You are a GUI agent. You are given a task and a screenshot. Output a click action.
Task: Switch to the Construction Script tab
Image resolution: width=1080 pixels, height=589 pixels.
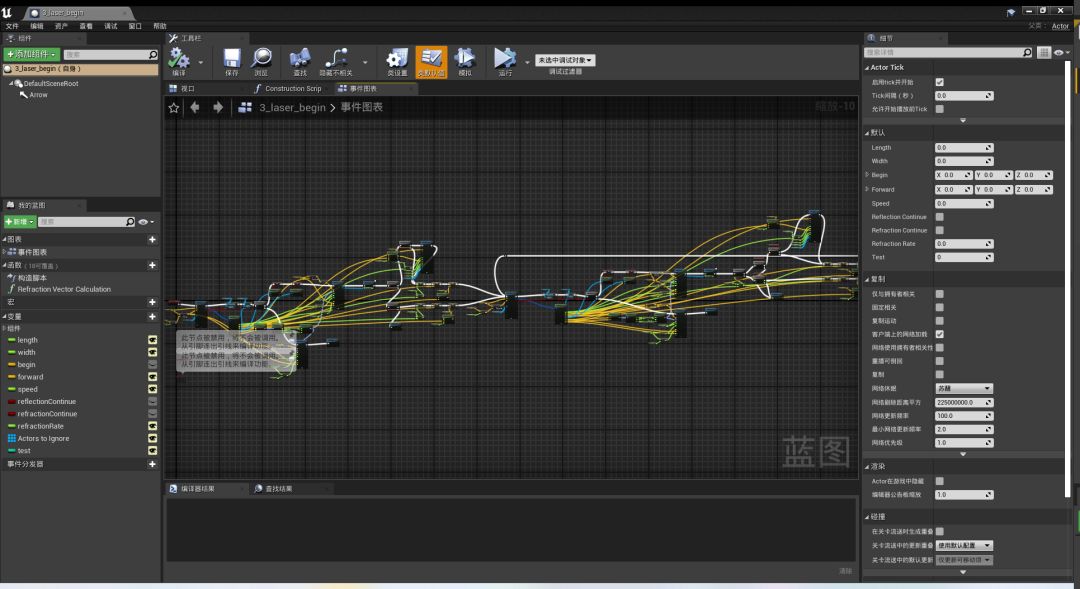[x=292, y=89]
